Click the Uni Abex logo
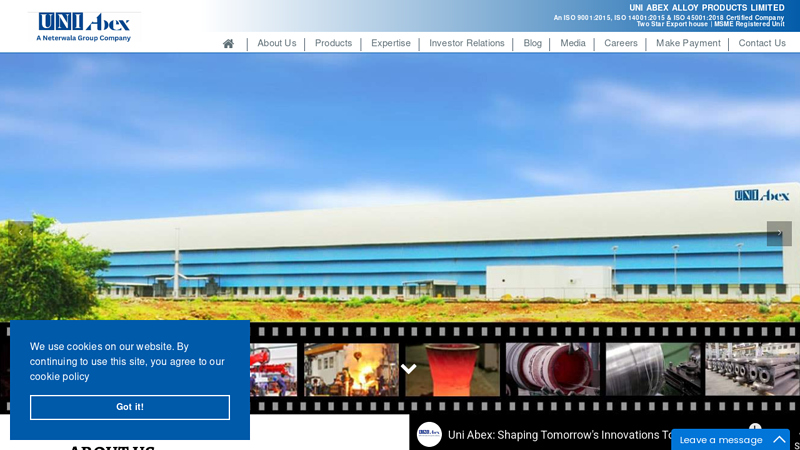Image resolution: width=800 pixels, height=450 pixels. point(84,27)
